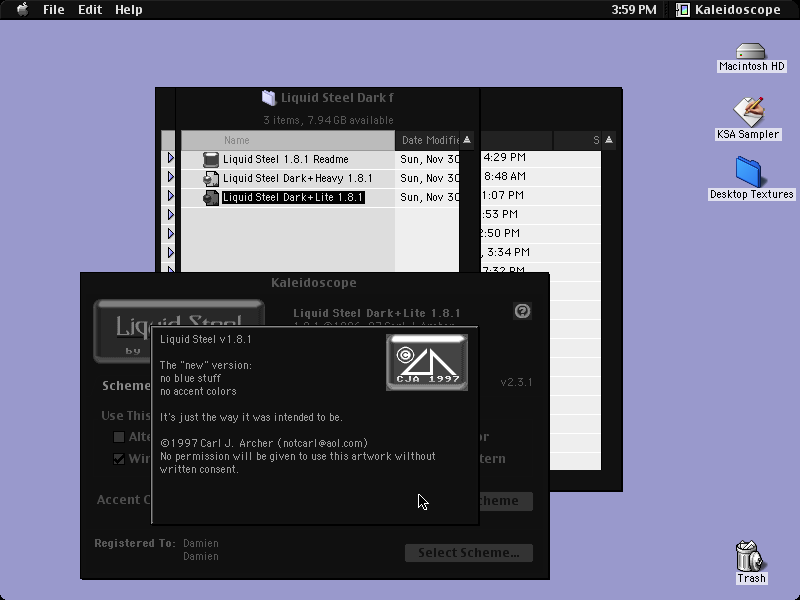Select the KSA Sampler desktop icon

click(748, 111)
